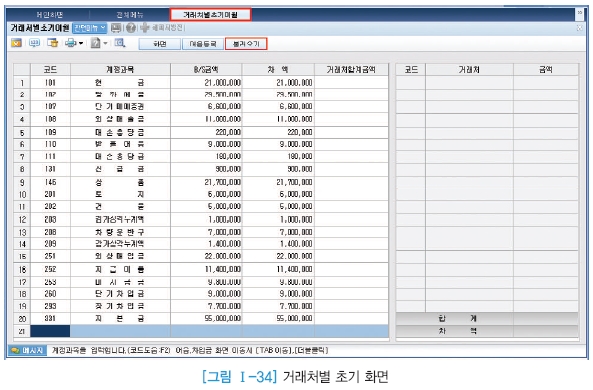593x390 pixels.
Task: Open the 간편메뉴 dropdown
Action: (90, 28)
